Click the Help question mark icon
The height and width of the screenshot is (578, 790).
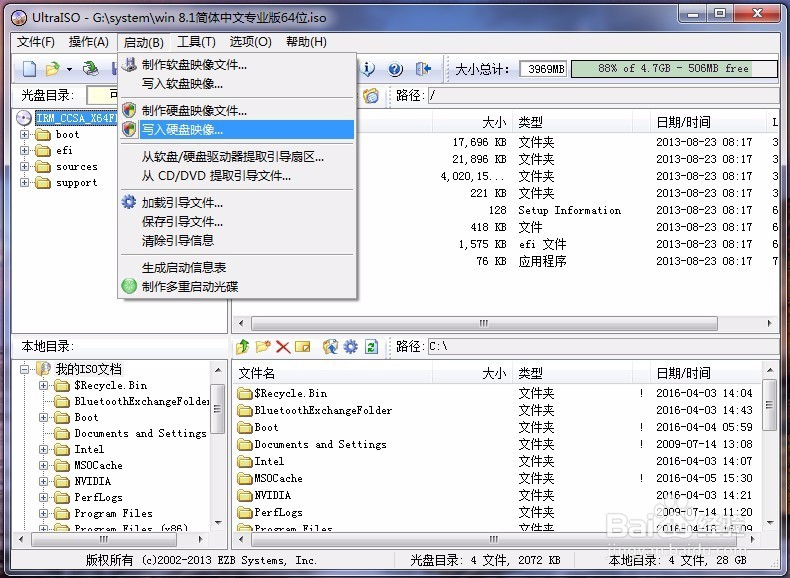(396, 69)
